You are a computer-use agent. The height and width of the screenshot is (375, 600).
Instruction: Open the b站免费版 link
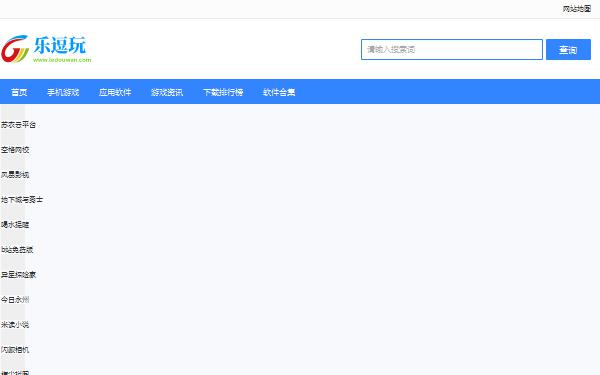coord(17,250)
